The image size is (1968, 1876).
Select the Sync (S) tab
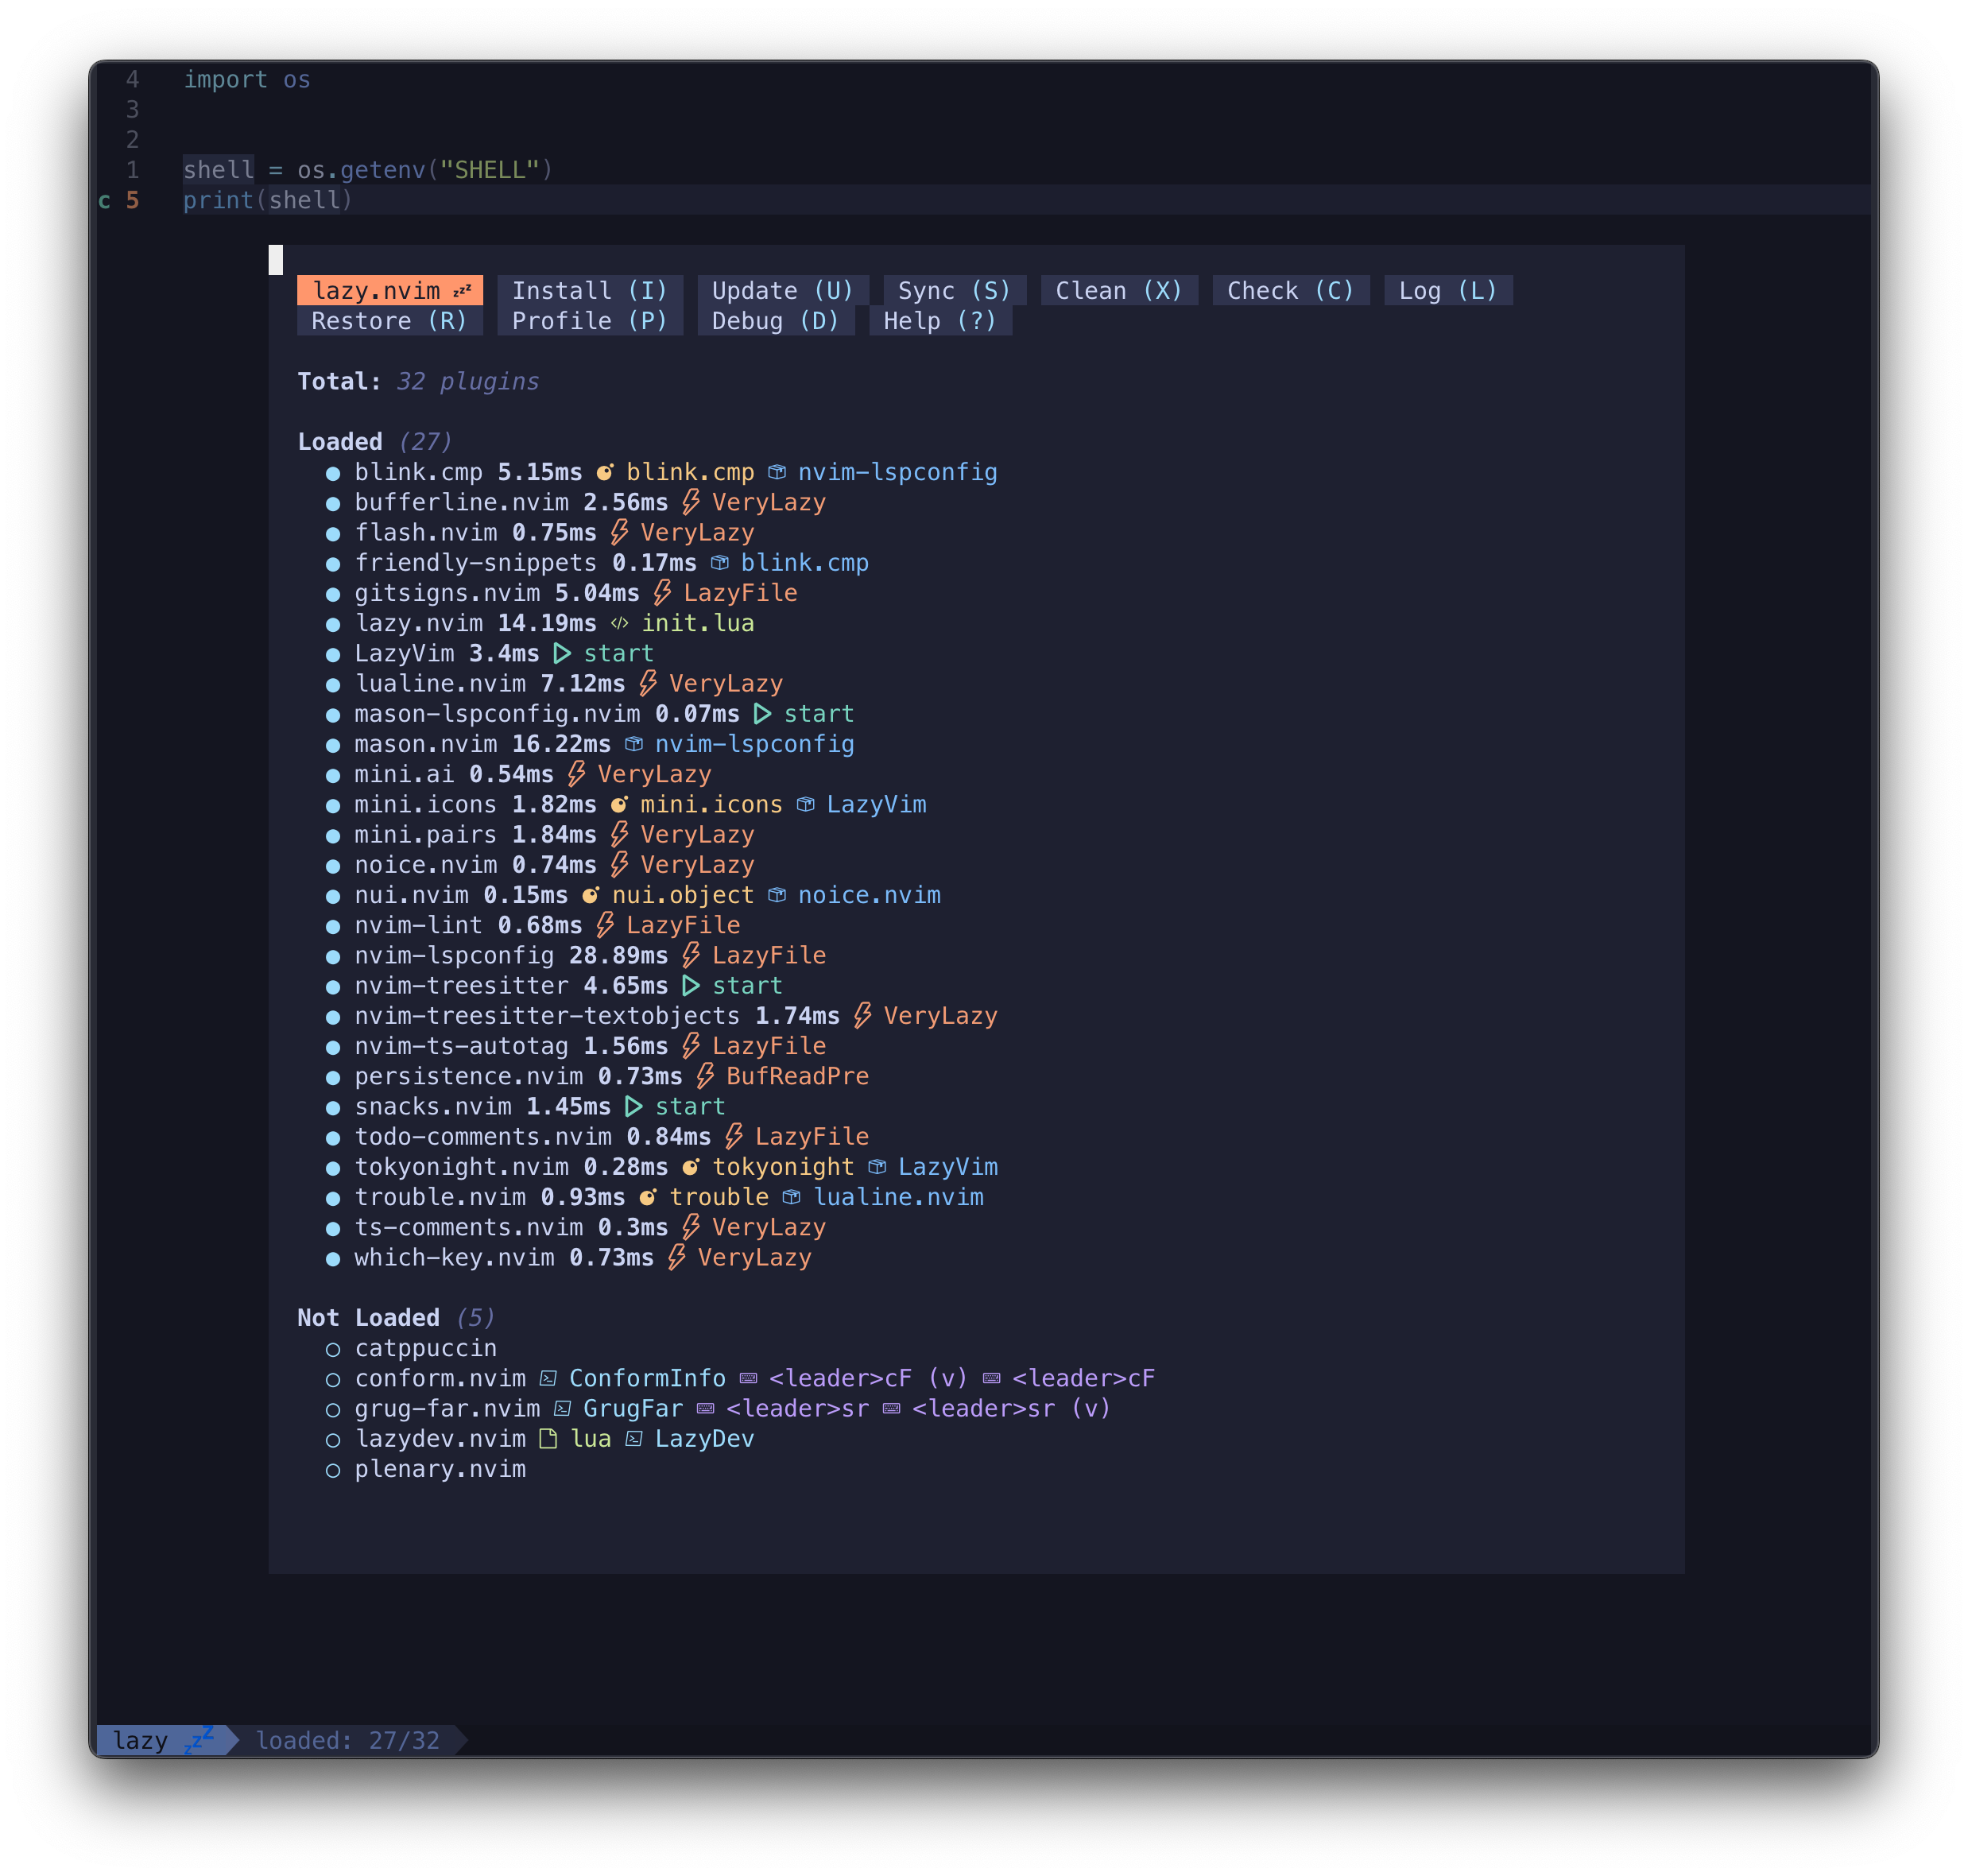coord(954,290)
